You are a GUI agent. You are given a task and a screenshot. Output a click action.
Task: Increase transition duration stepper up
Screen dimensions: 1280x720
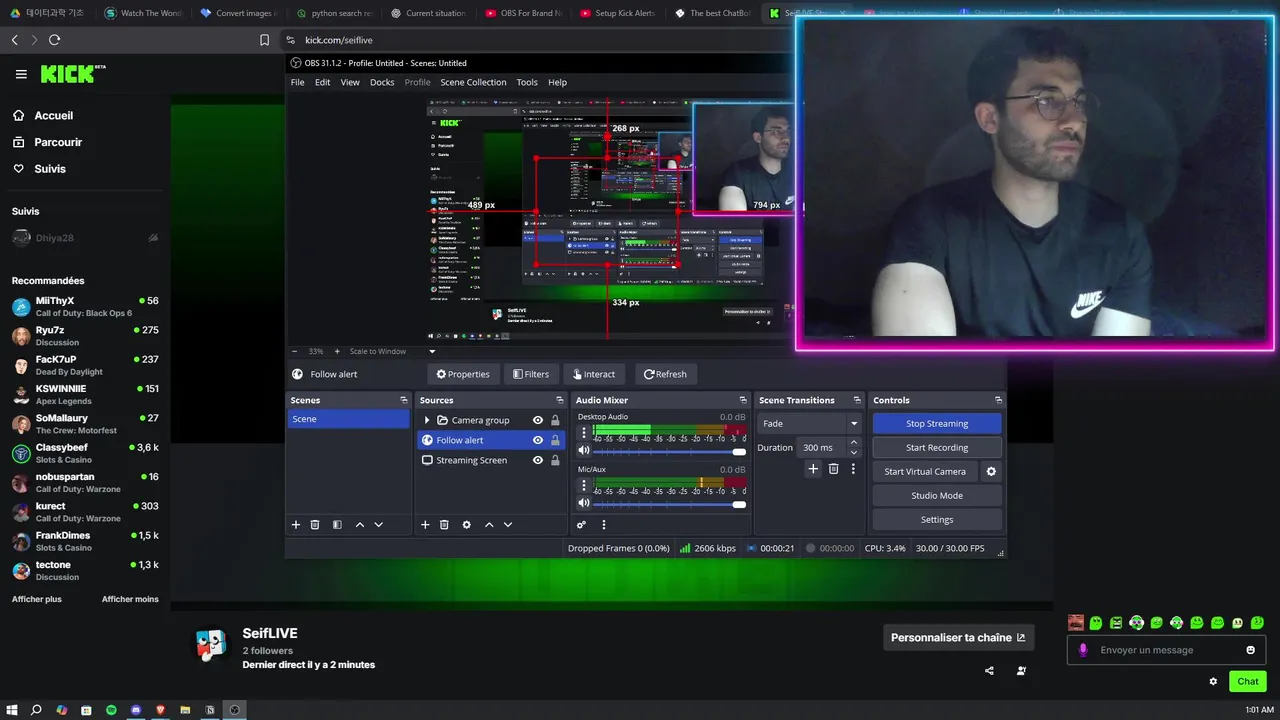(854, 443)
